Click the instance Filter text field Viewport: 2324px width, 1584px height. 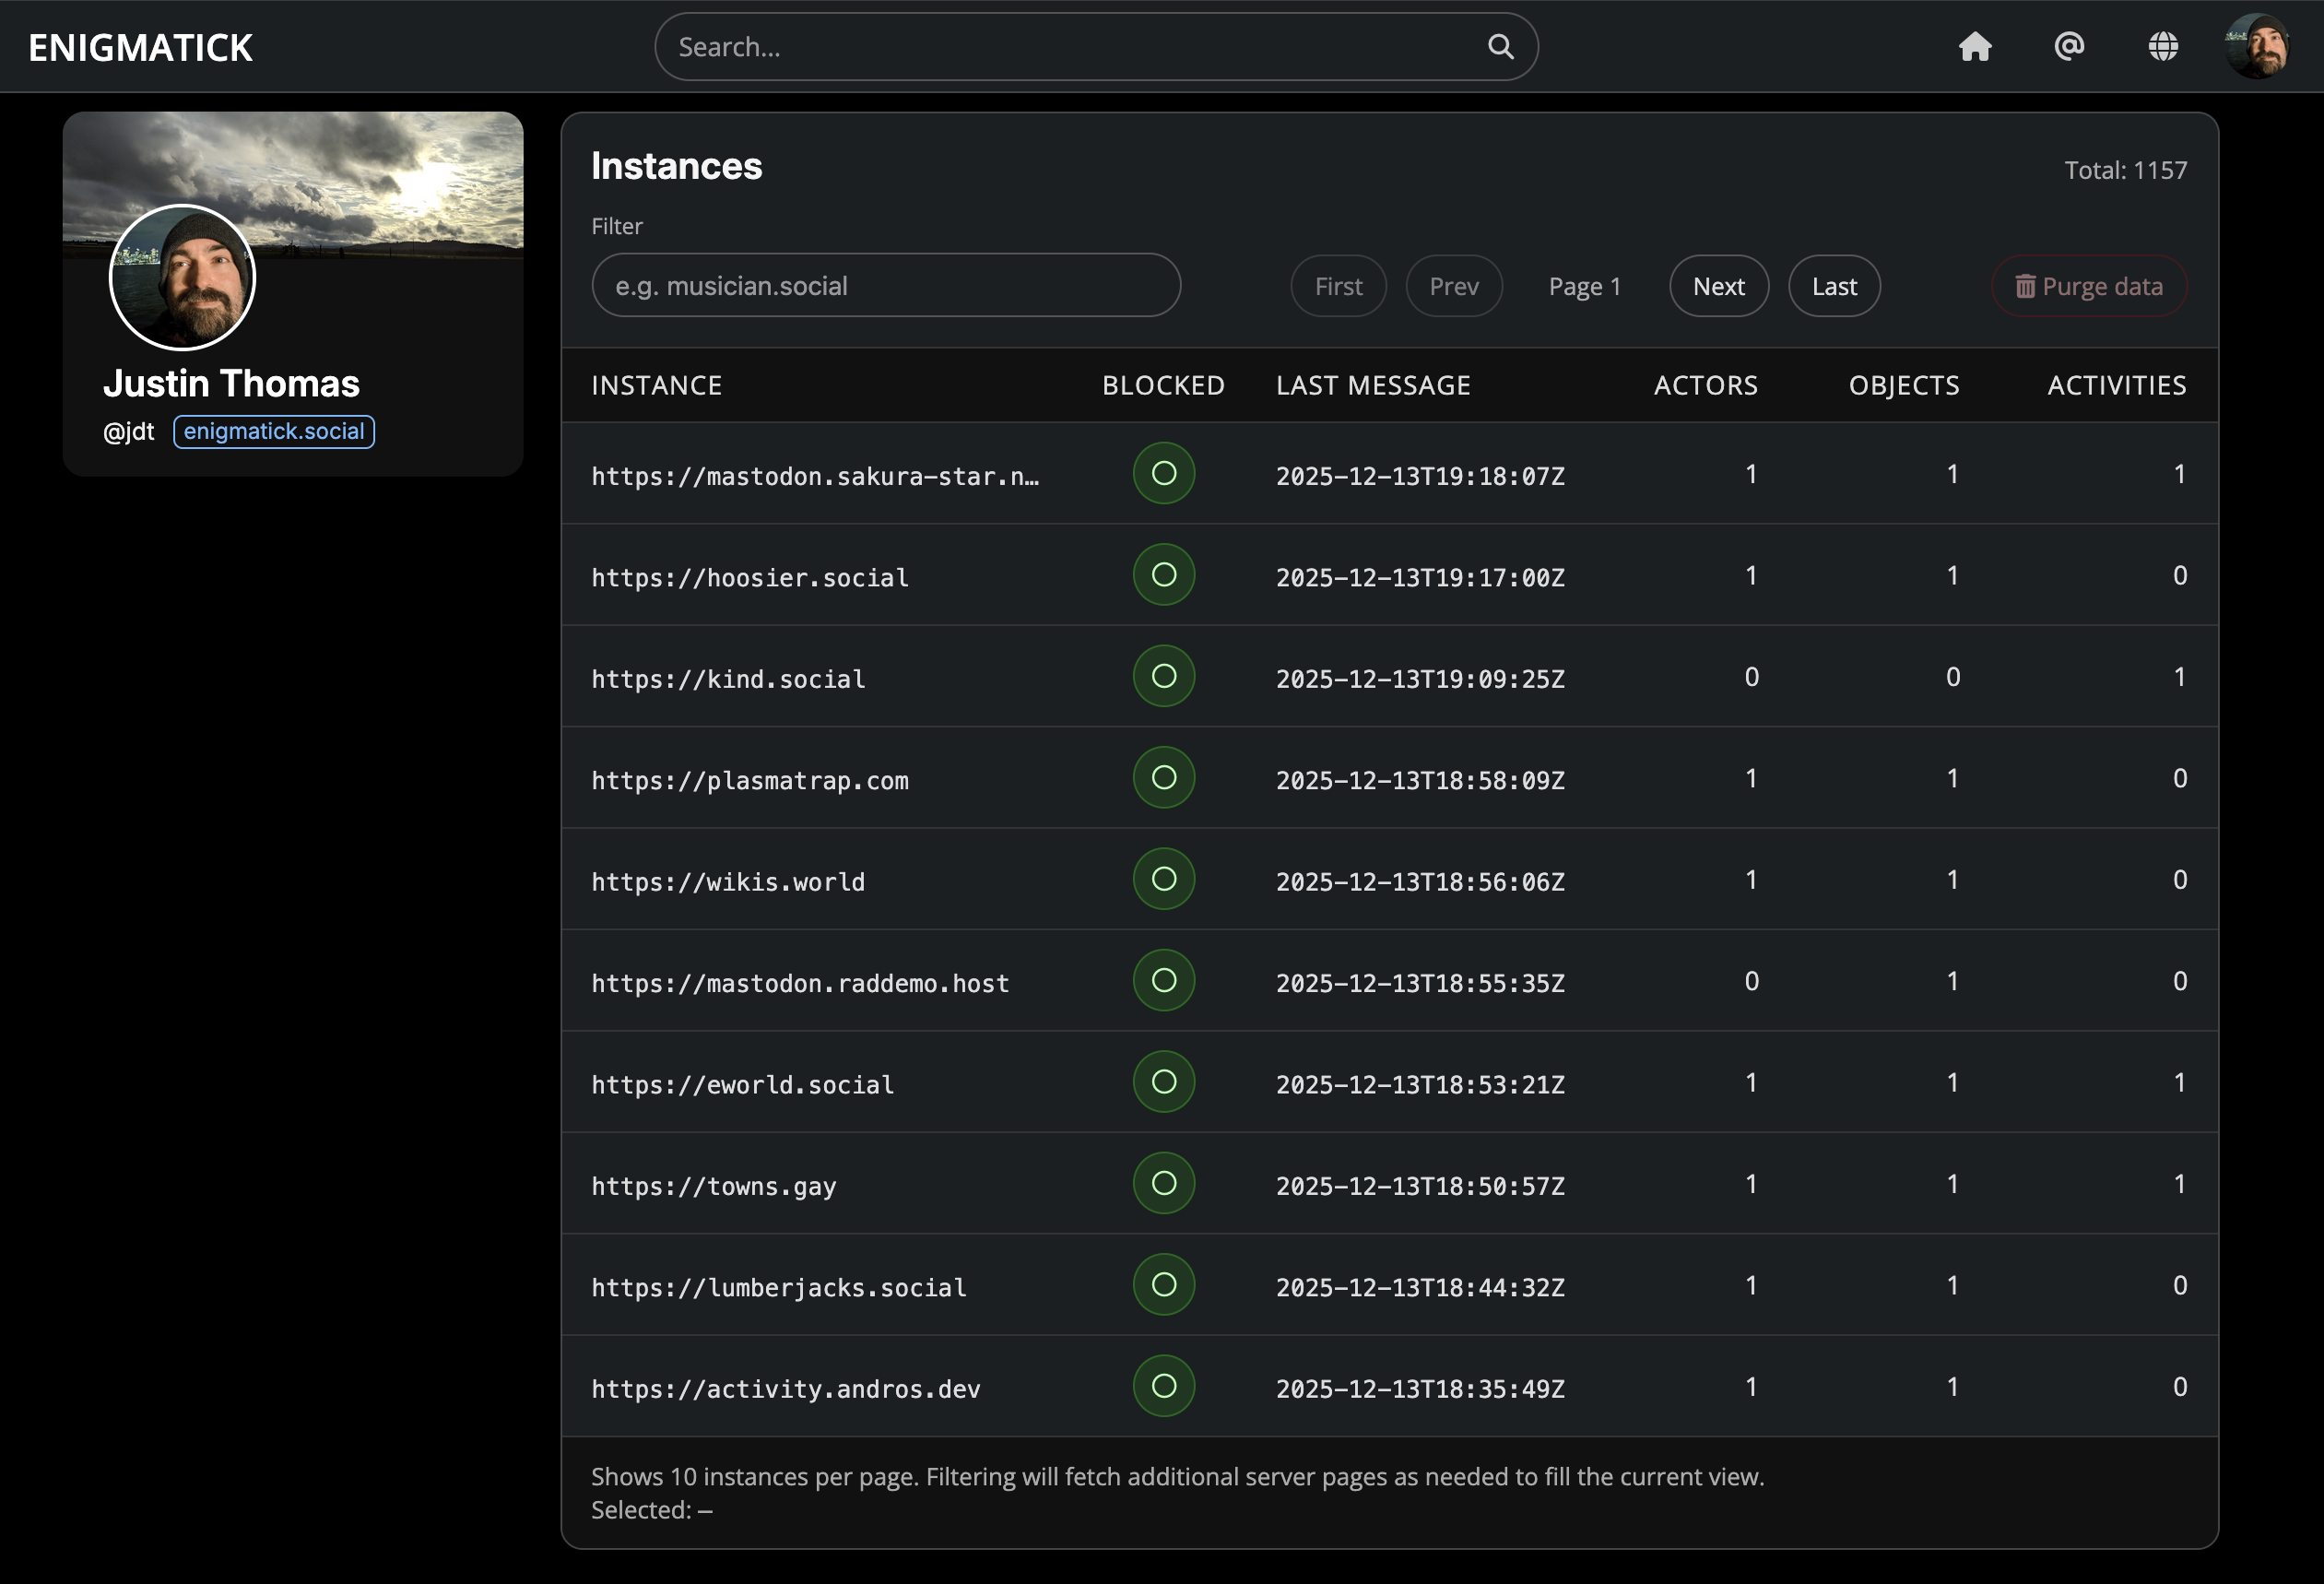click(x=885, y=286)
